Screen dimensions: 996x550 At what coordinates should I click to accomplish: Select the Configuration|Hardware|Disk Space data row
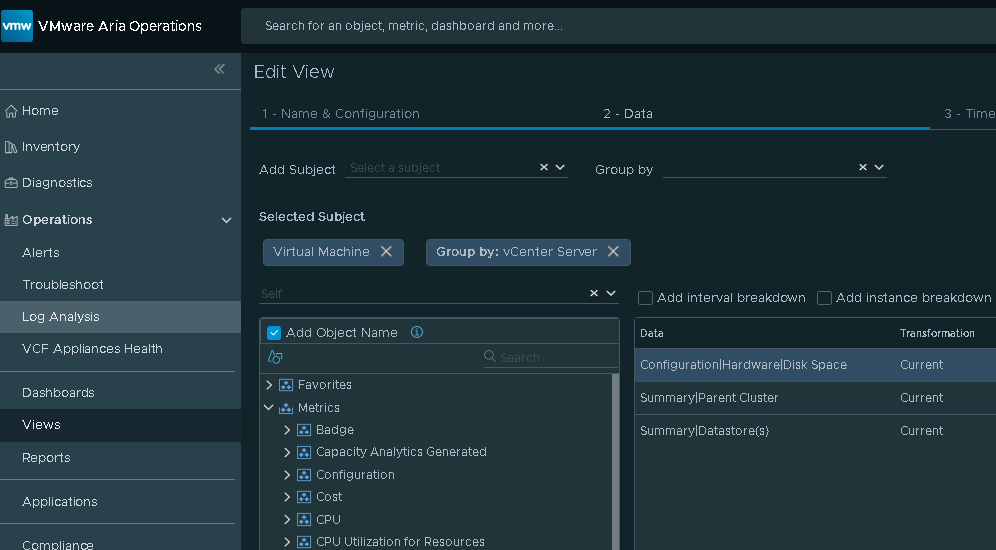(743, 365)
